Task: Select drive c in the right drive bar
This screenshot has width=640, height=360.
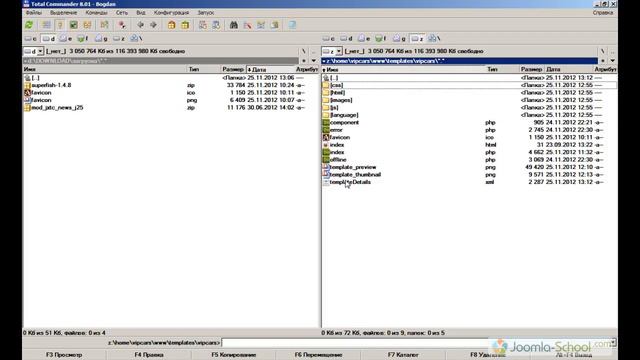Action: click(x=329, y=38)
